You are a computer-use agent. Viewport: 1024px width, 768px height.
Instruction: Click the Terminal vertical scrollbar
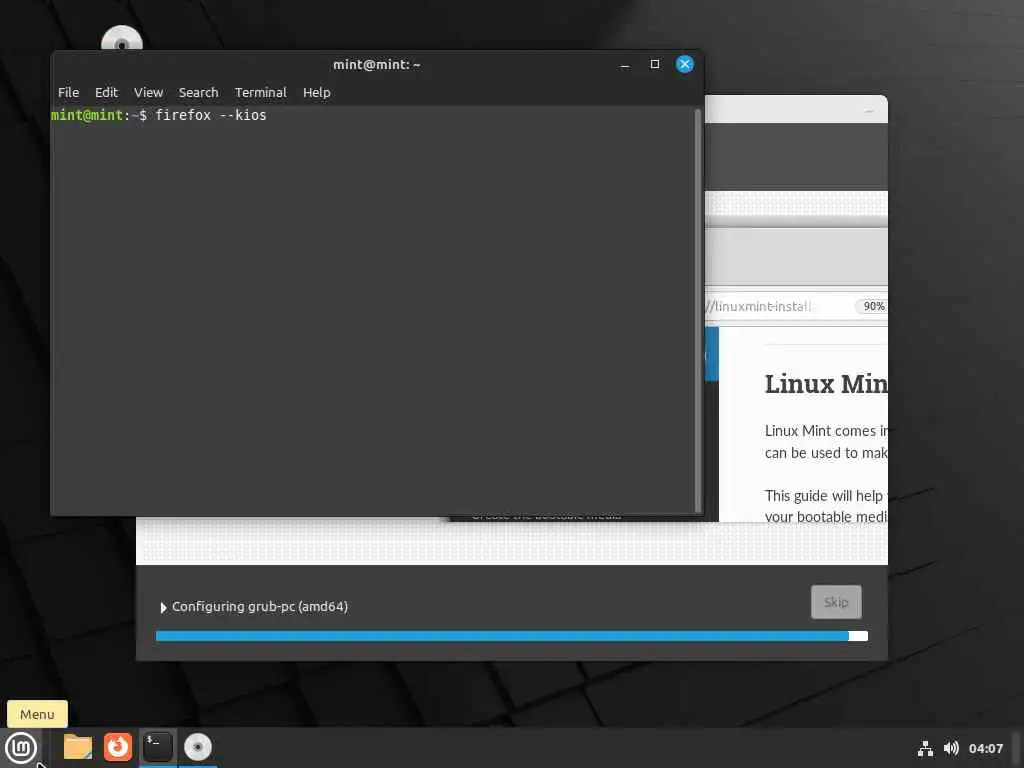click(698, 311)
